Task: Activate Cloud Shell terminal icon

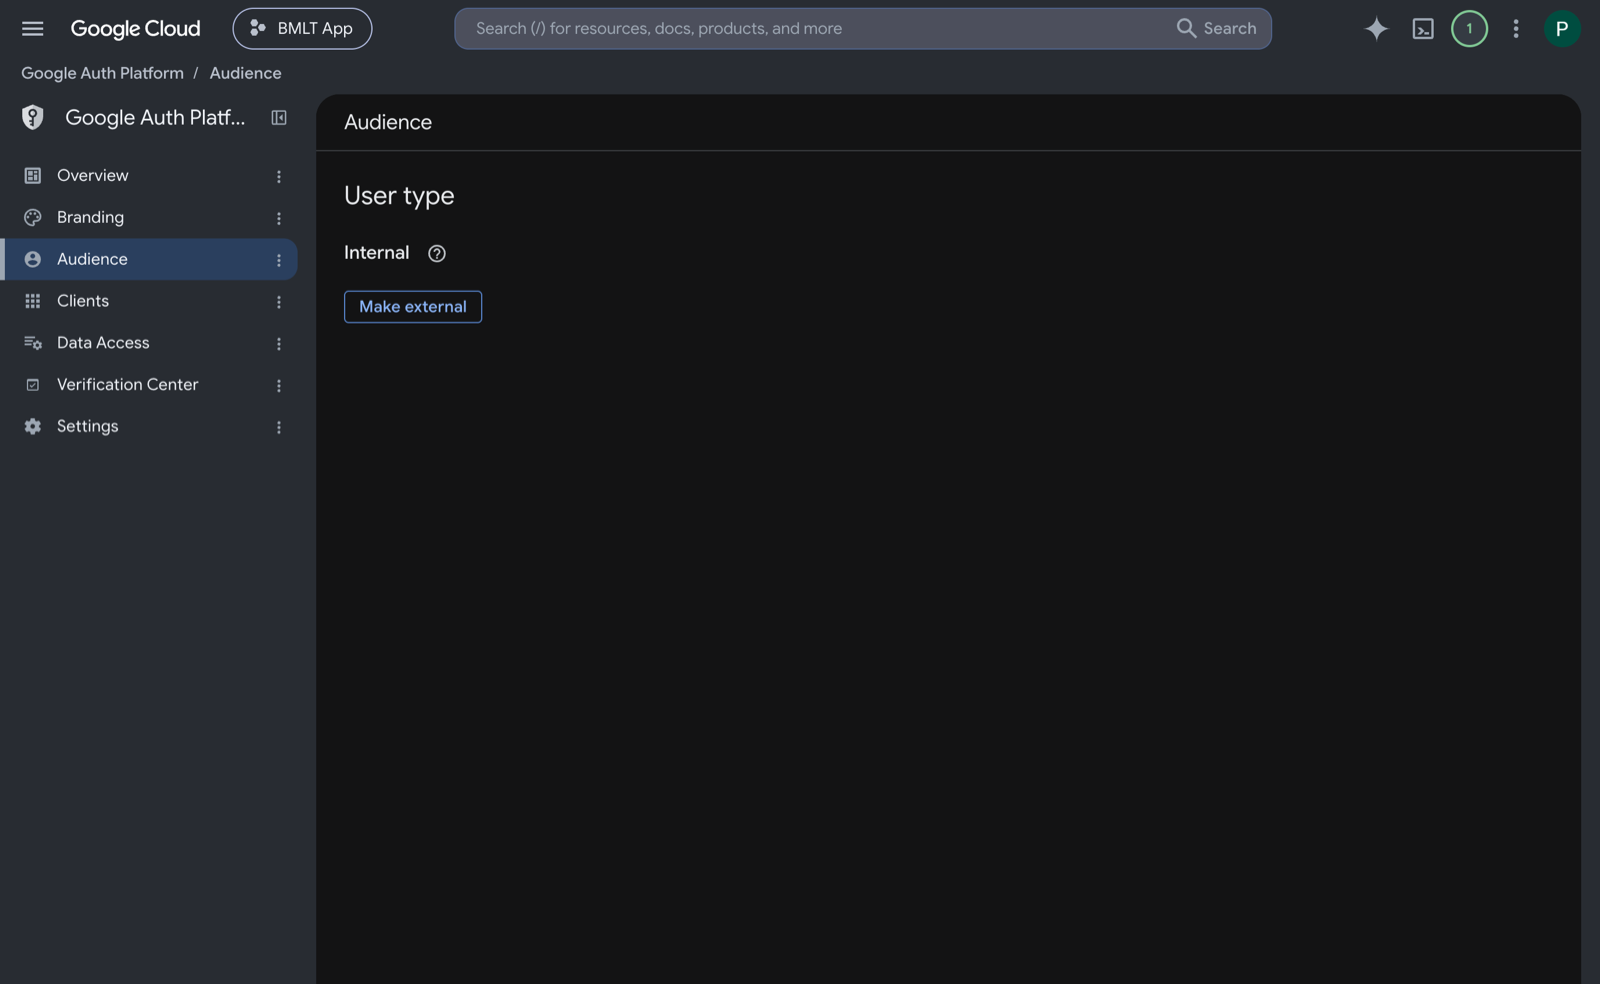Action: (x=1422, y=29)
